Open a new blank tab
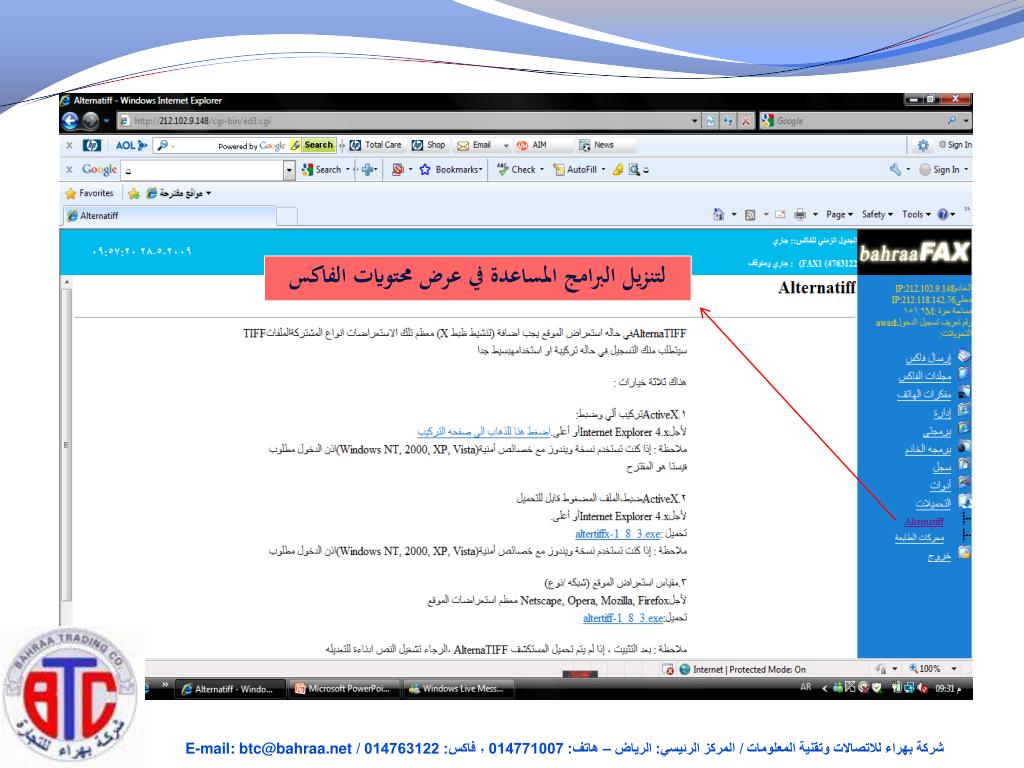1024x768 pixels. pos(287,216)
